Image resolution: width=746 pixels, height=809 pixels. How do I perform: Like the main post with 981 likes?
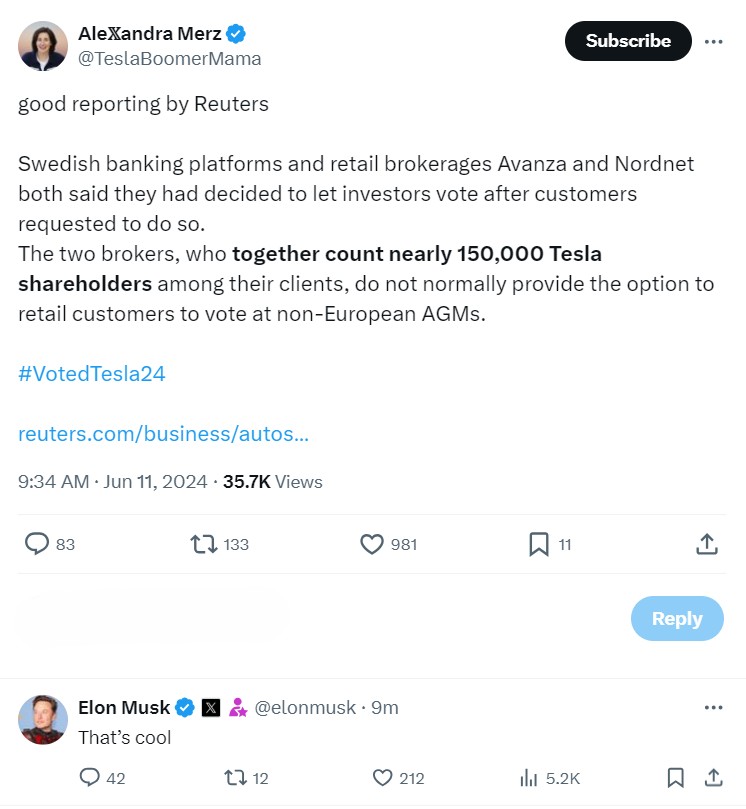click(372, 544)
